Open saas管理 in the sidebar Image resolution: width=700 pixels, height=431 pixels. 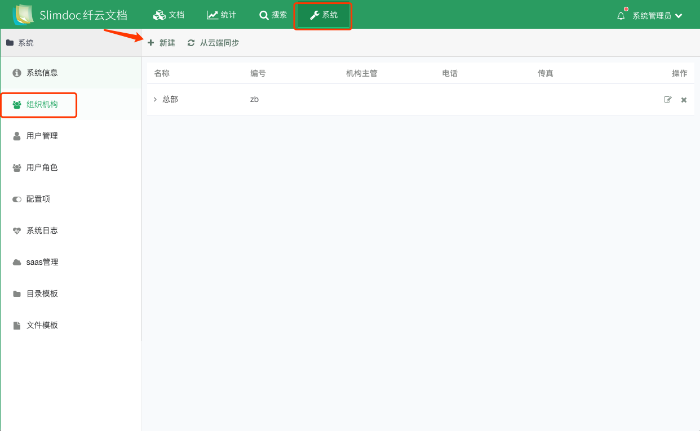pyautogui.click(x=71, y=262)
